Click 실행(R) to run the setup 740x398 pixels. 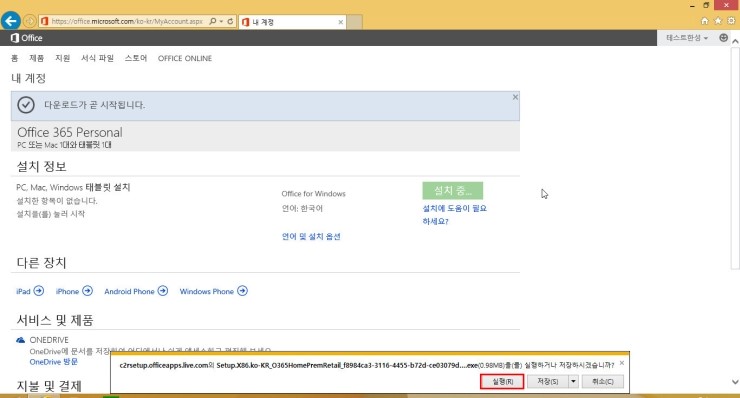click(x=502, y=381)
